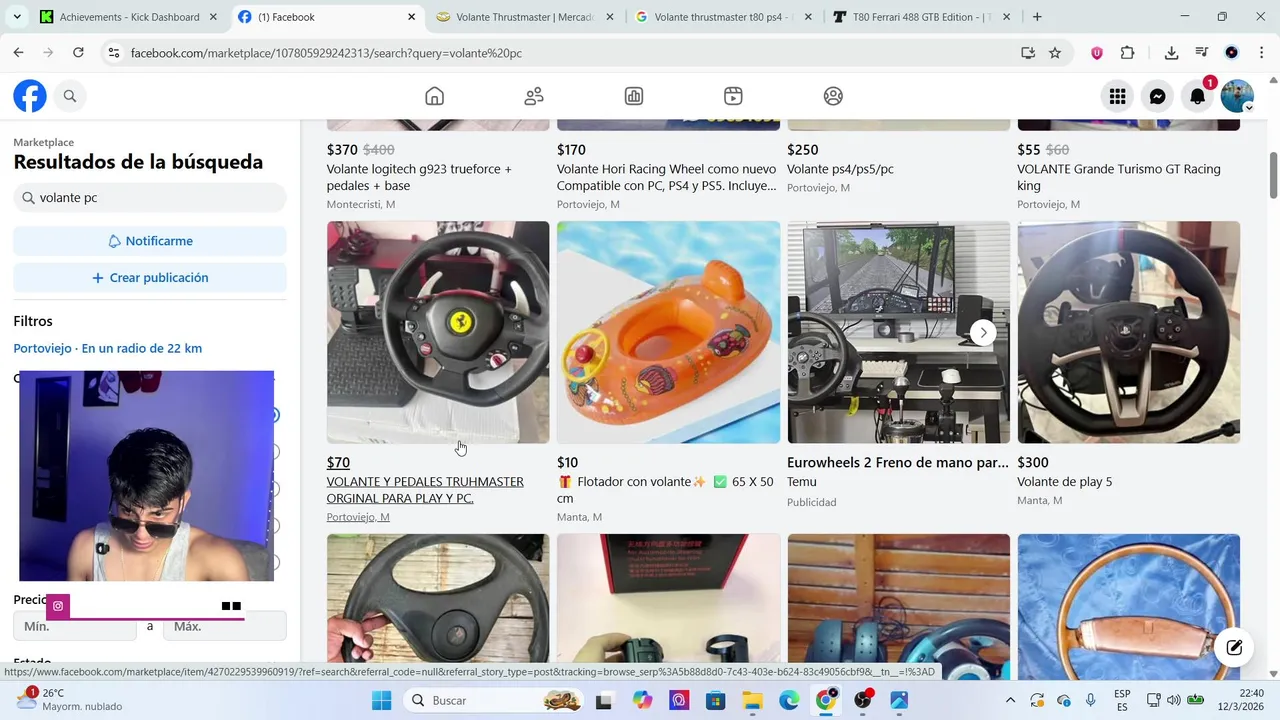Open the Friends icon in top nav
This screenshot has width=1280, height=720.
click(x=534, y=96)
